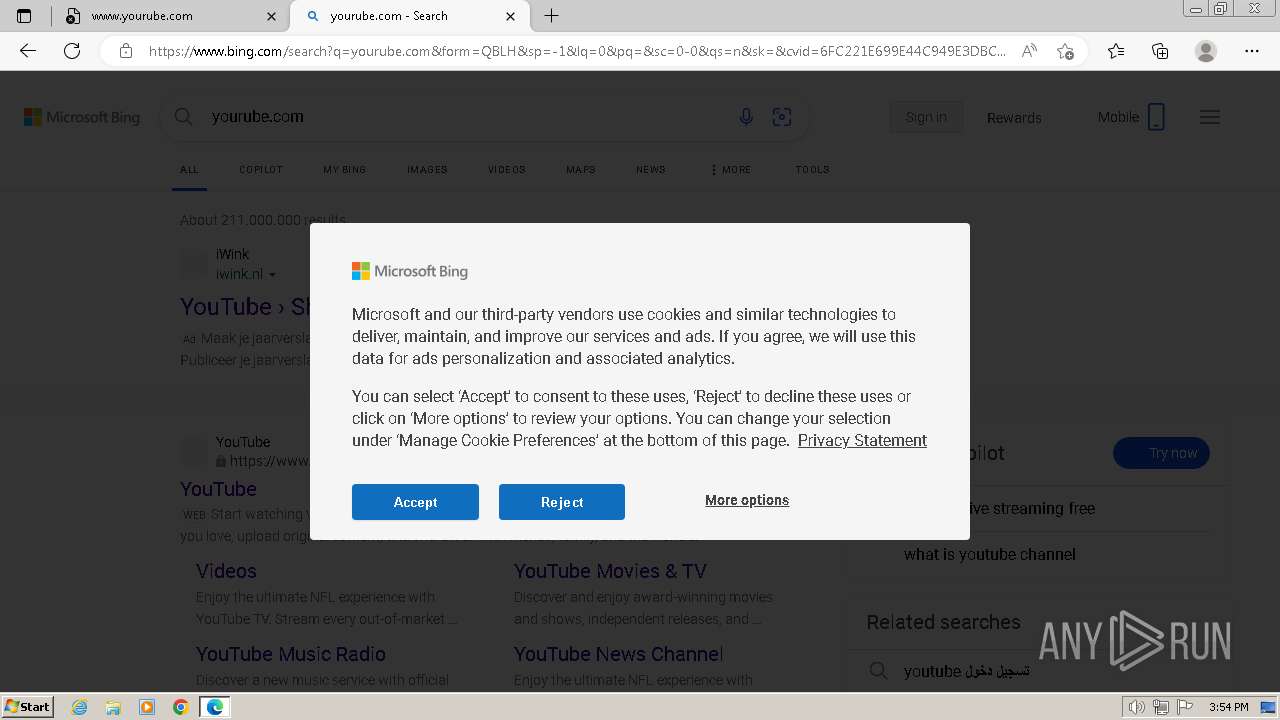Switch to the IMAGES tab

(x=427, y=169)
